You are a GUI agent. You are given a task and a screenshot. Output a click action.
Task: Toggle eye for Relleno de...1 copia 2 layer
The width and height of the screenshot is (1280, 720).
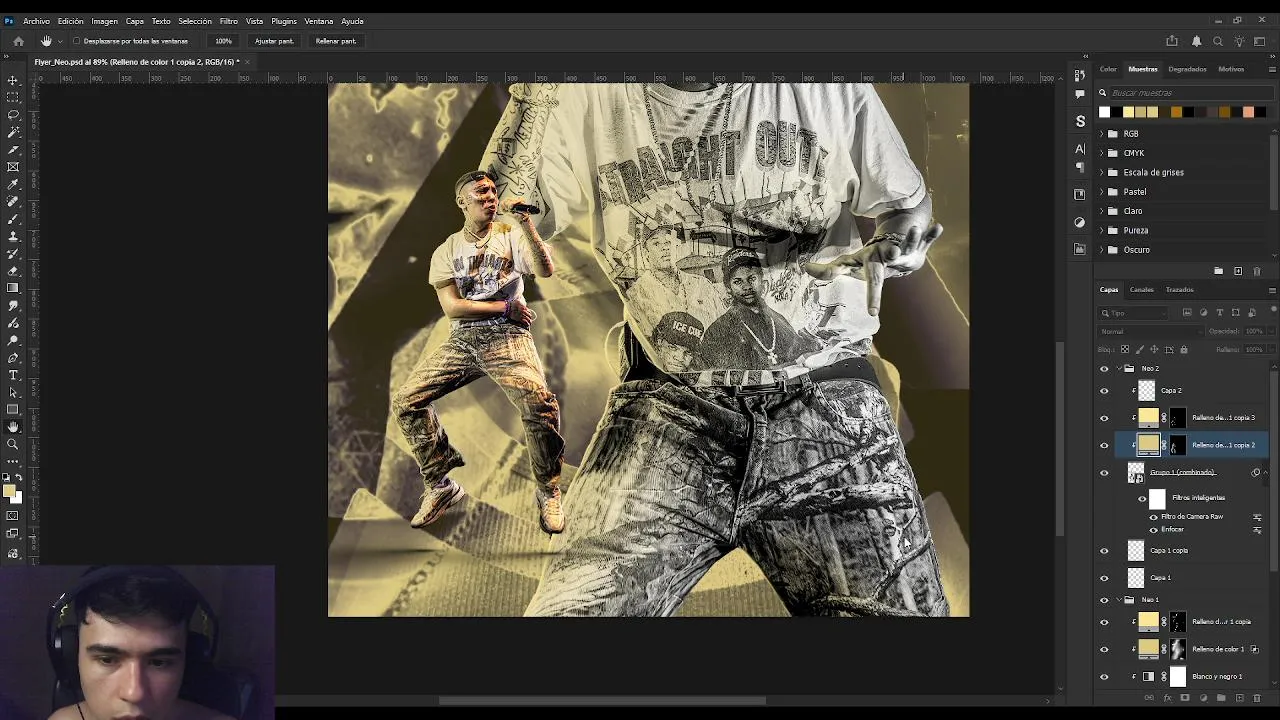coord(1104,445)
